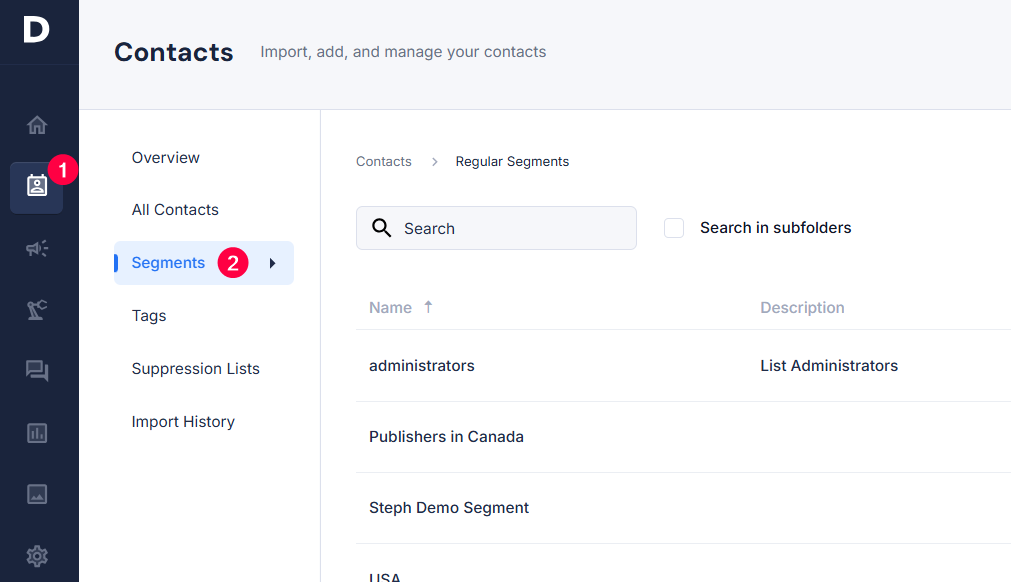Open the Campaigns megaphone icon

point(37,248)
